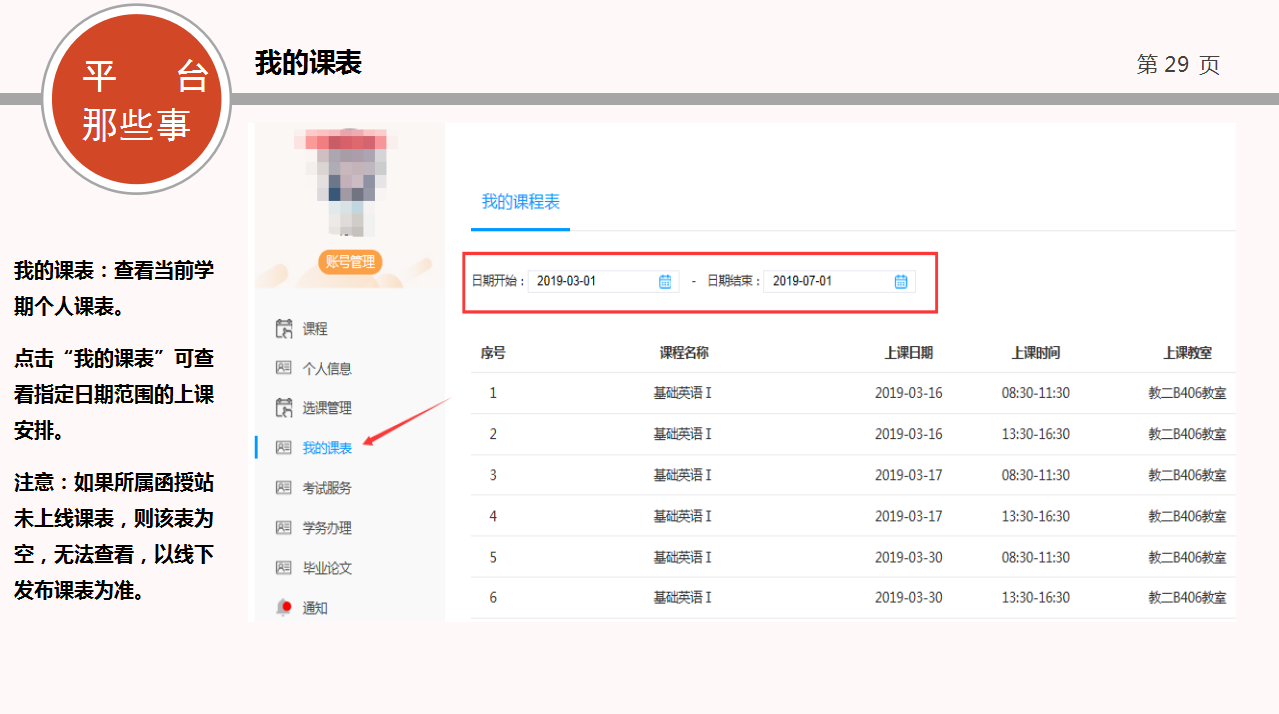Click the 考试服务 sidebar icon
This screenshot has height=714, width=1279.
283,488
